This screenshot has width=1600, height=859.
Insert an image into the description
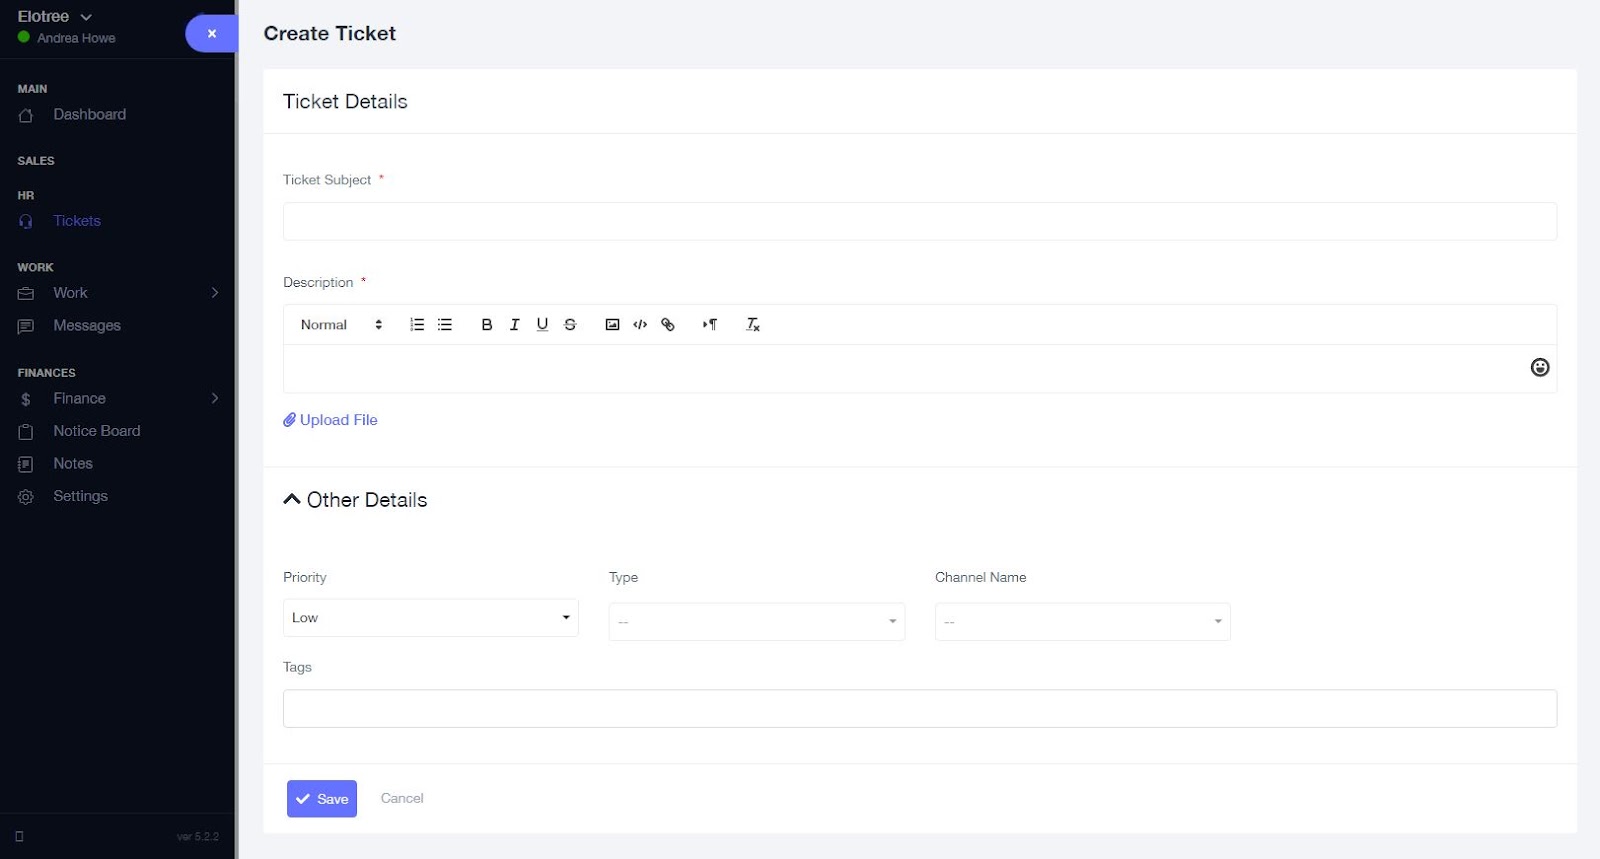coord(612,325)
